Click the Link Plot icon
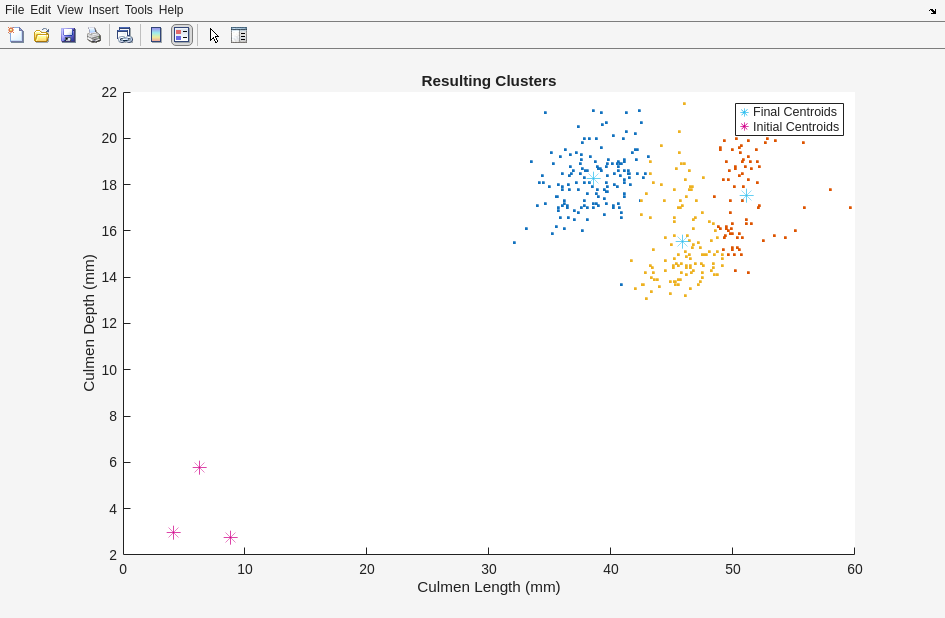 coord(124,35)
